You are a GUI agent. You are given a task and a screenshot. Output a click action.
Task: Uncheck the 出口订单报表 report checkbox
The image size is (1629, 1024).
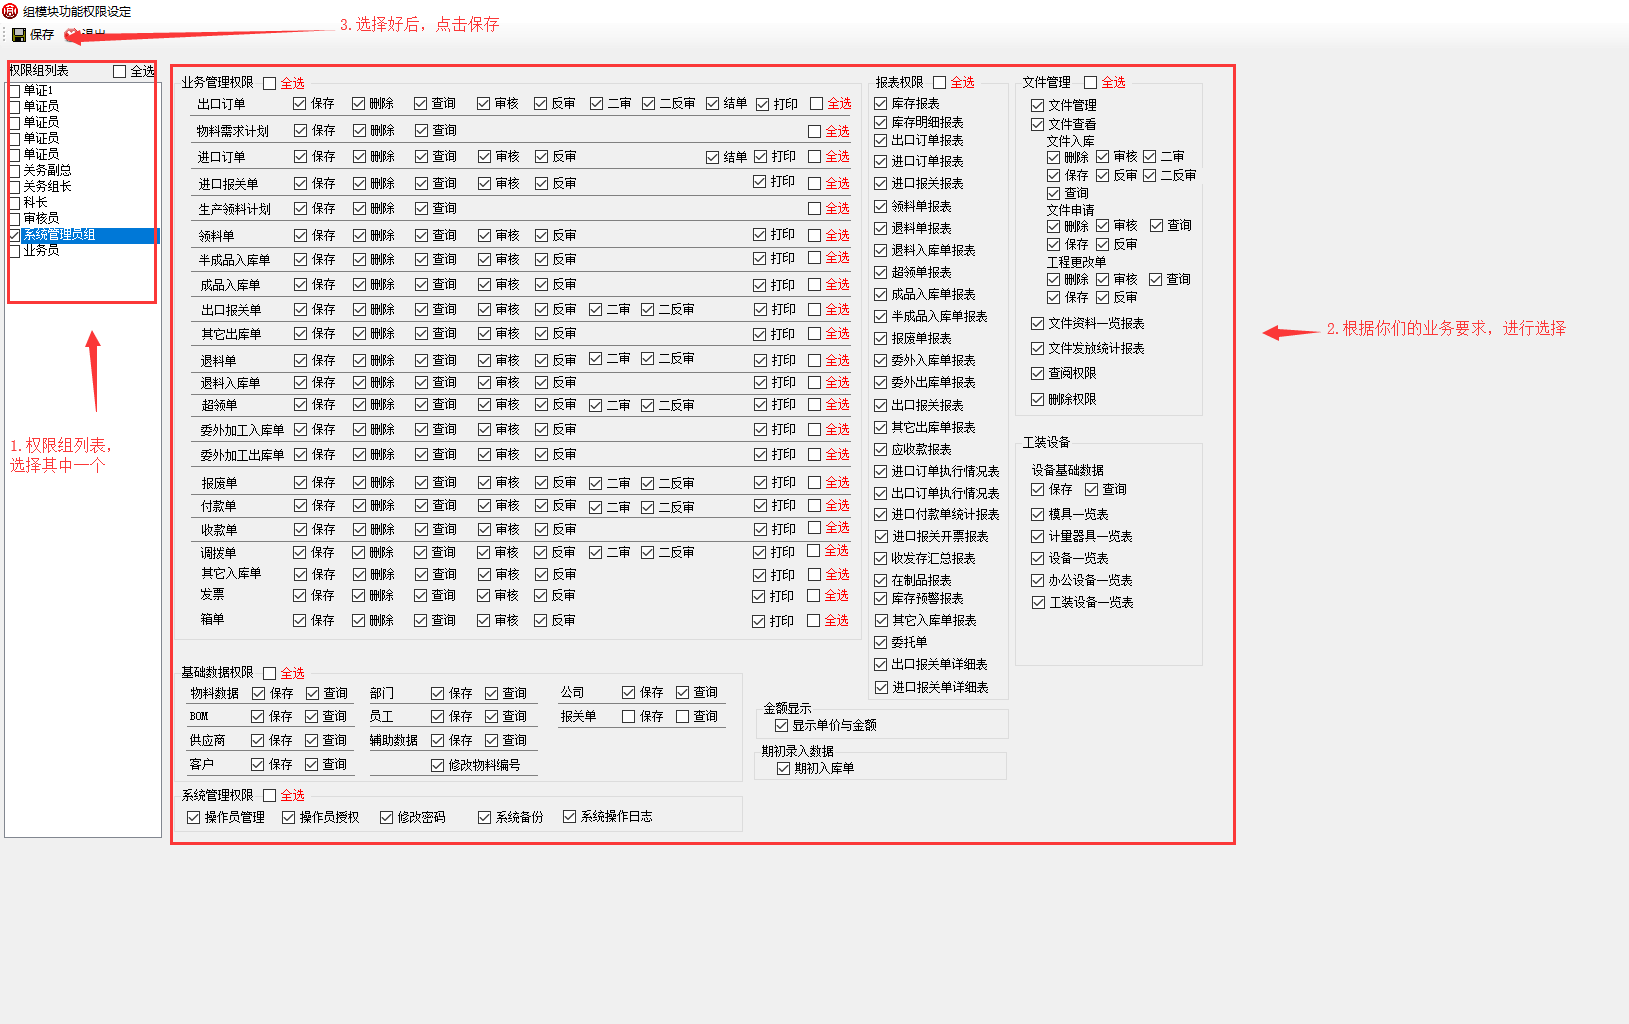tap(881, 140)
